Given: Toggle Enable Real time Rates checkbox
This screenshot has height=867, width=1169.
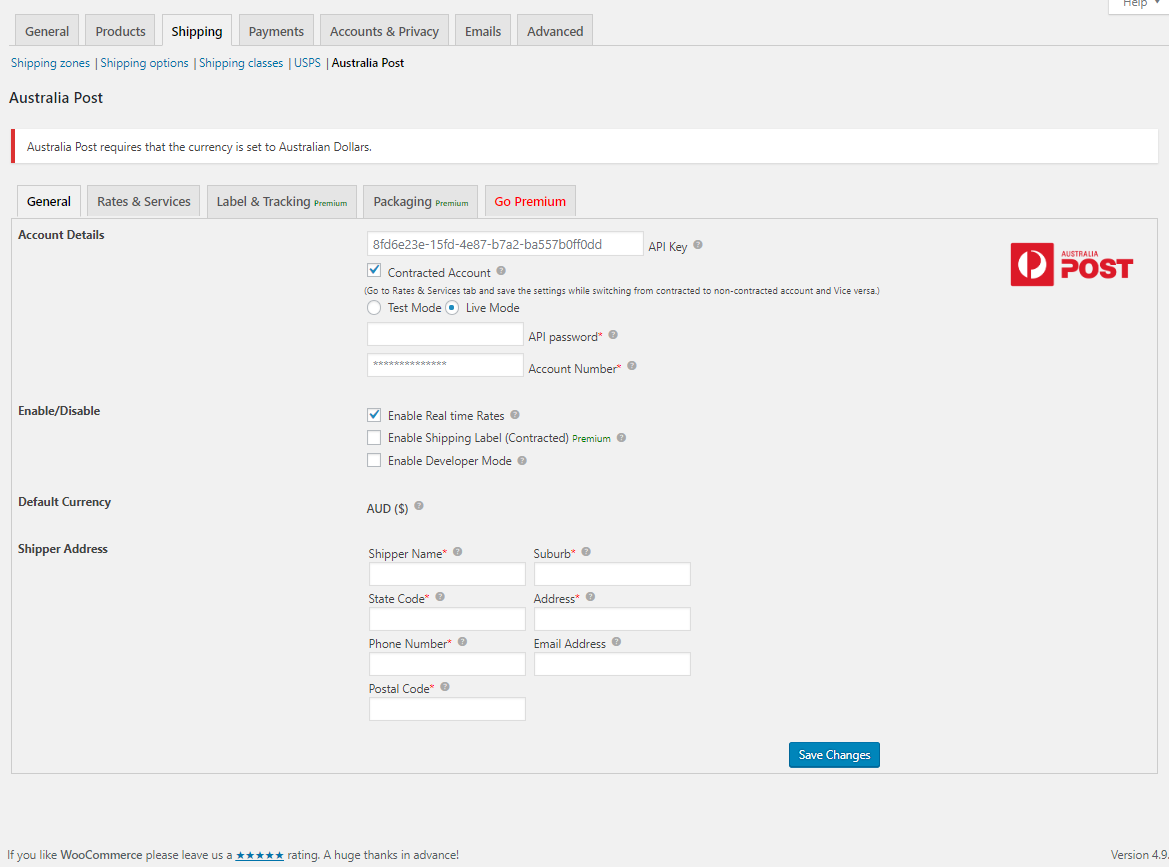Looking at the screenshot, I should pyautogui.click(x=374, y=414).
